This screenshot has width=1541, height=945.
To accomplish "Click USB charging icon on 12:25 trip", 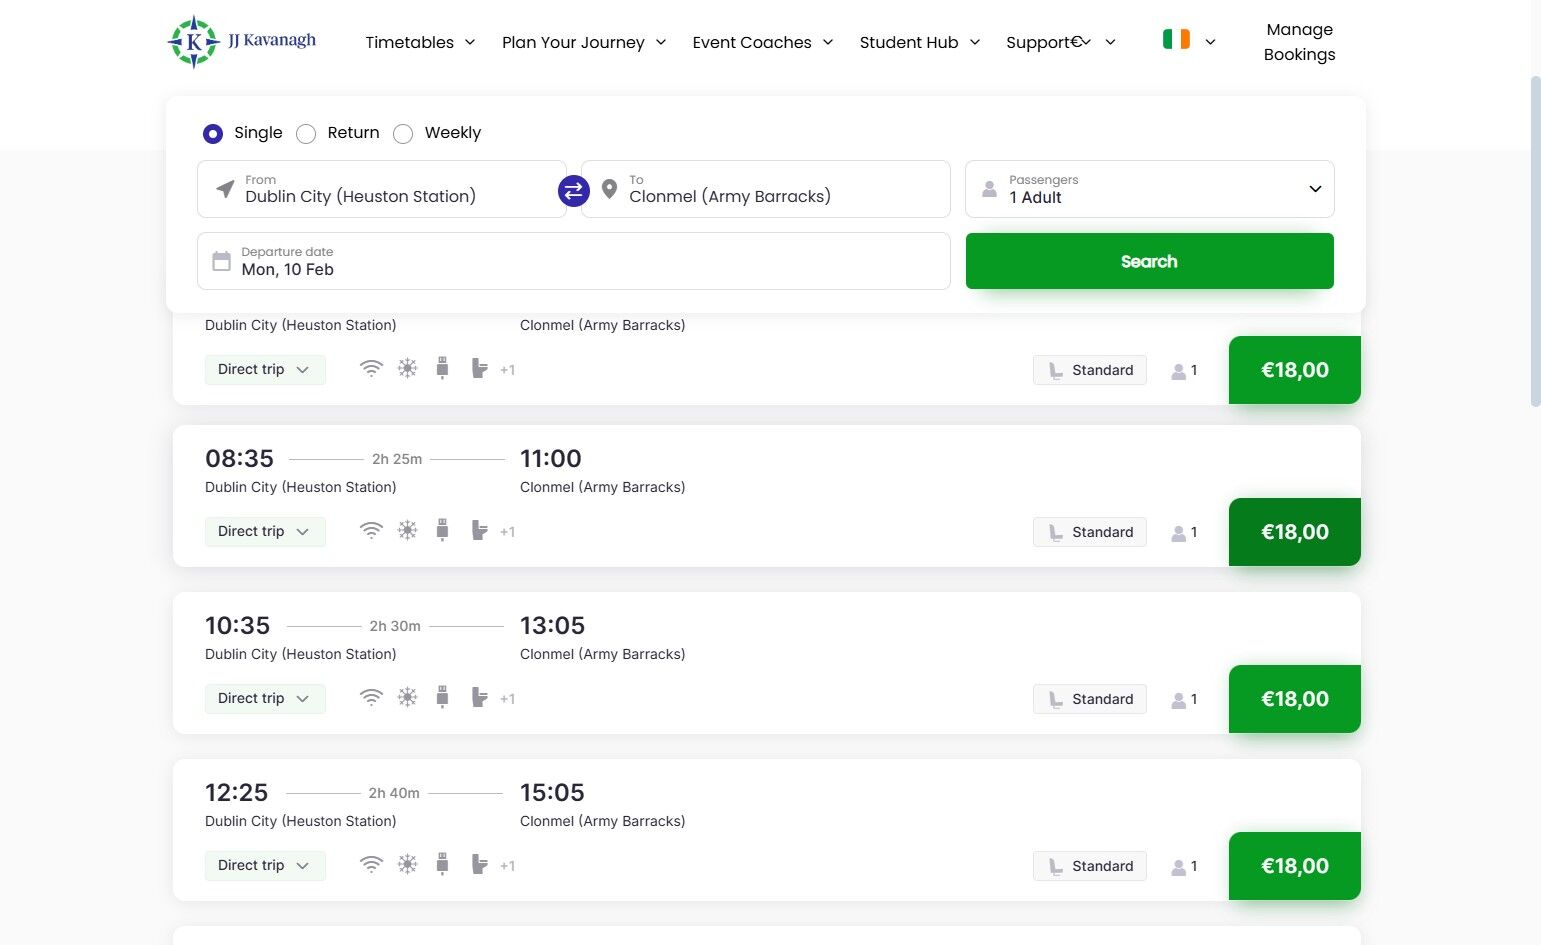I will pyautogui.click(x=442, y=865).
